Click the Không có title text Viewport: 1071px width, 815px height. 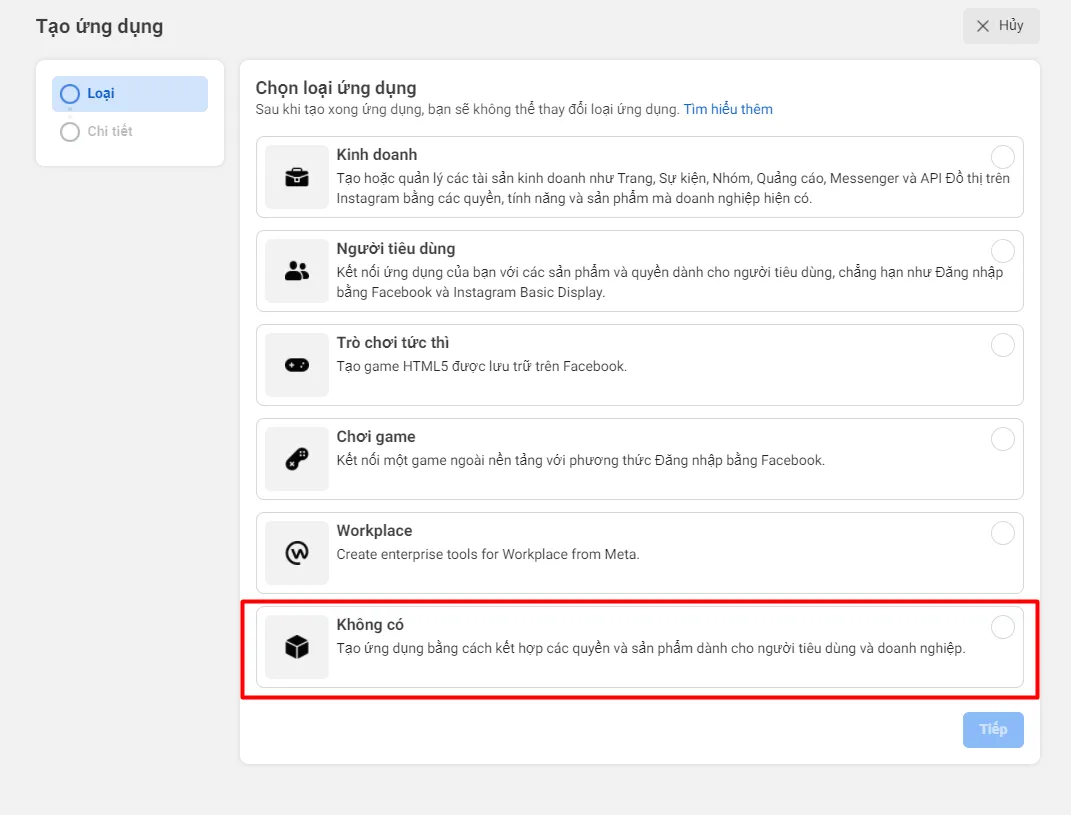370,624
